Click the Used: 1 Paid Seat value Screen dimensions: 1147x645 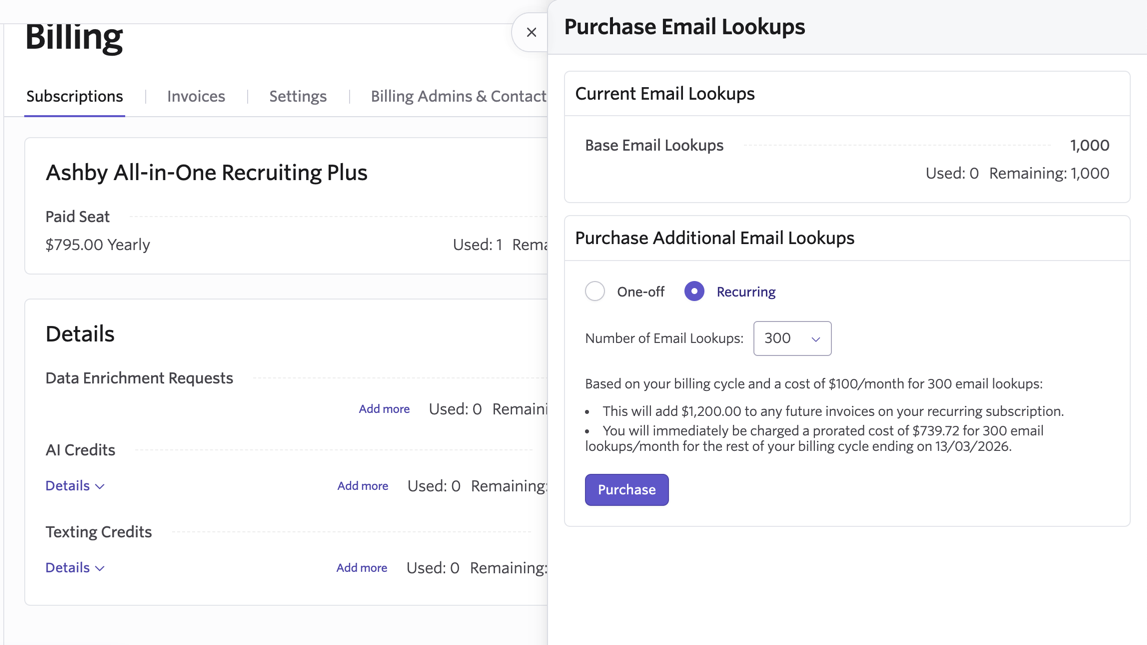(x=478, y=245)
